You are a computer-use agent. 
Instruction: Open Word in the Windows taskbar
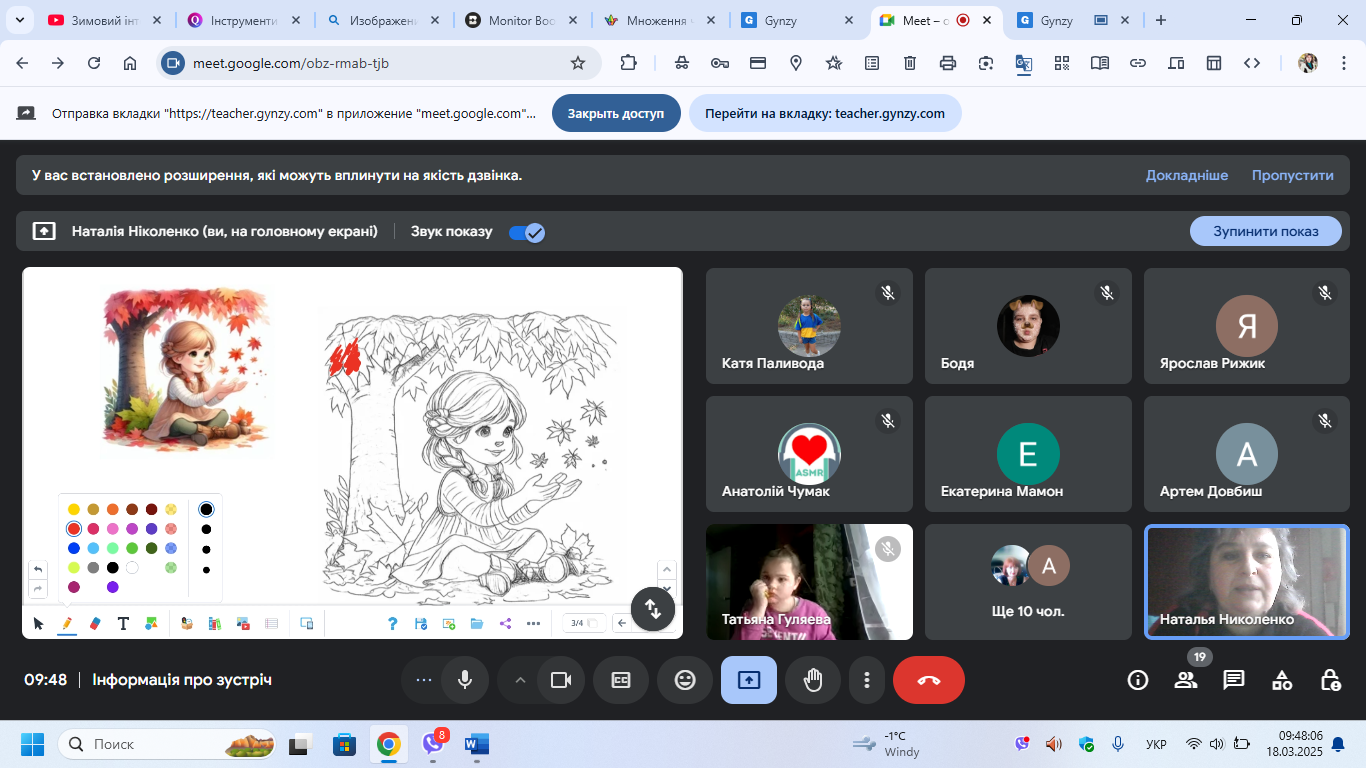click(477, 744)
